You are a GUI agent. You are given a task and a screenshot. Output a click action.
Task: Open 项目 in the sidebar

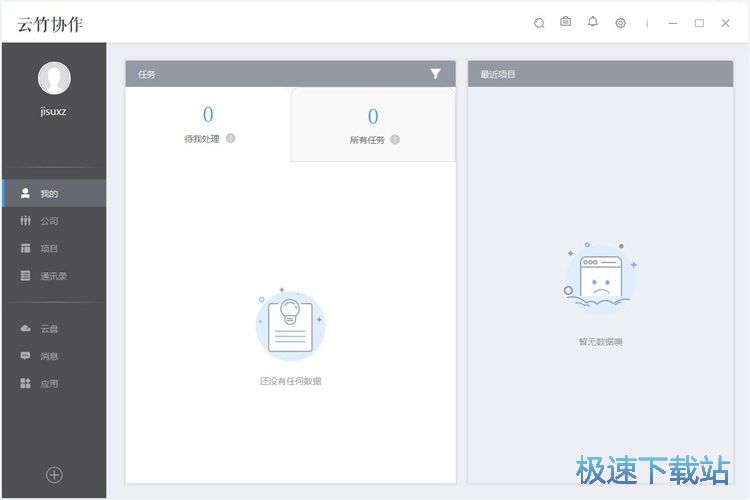54,248
